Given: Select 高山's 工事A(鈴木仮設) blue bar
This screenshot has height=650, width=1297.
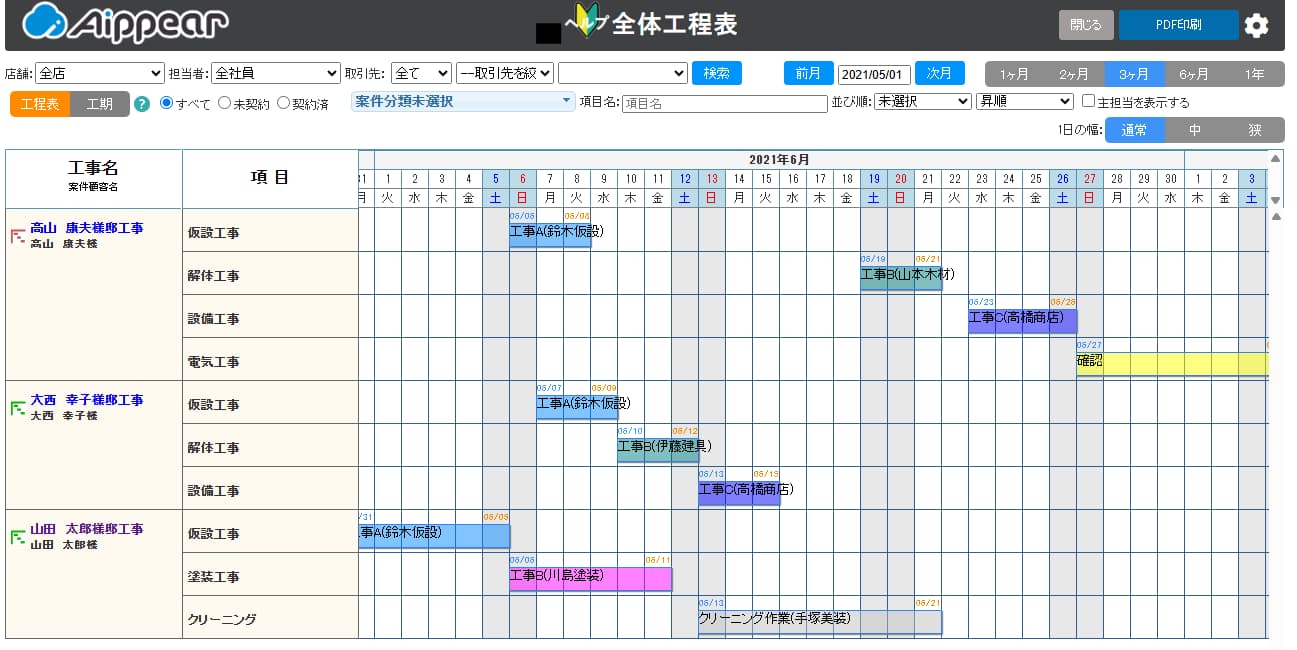Looking at the screenshot, I should pyautogui.click(x=550, y=235).
